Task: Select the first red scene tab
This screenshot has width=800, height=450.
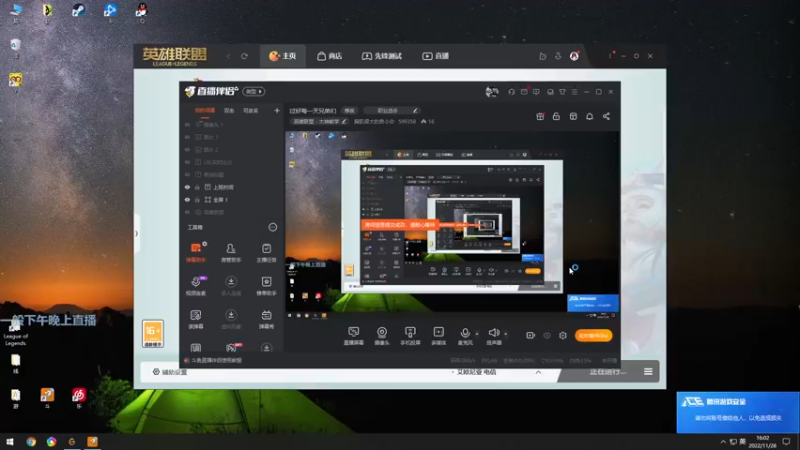Action: pos(205,111)
